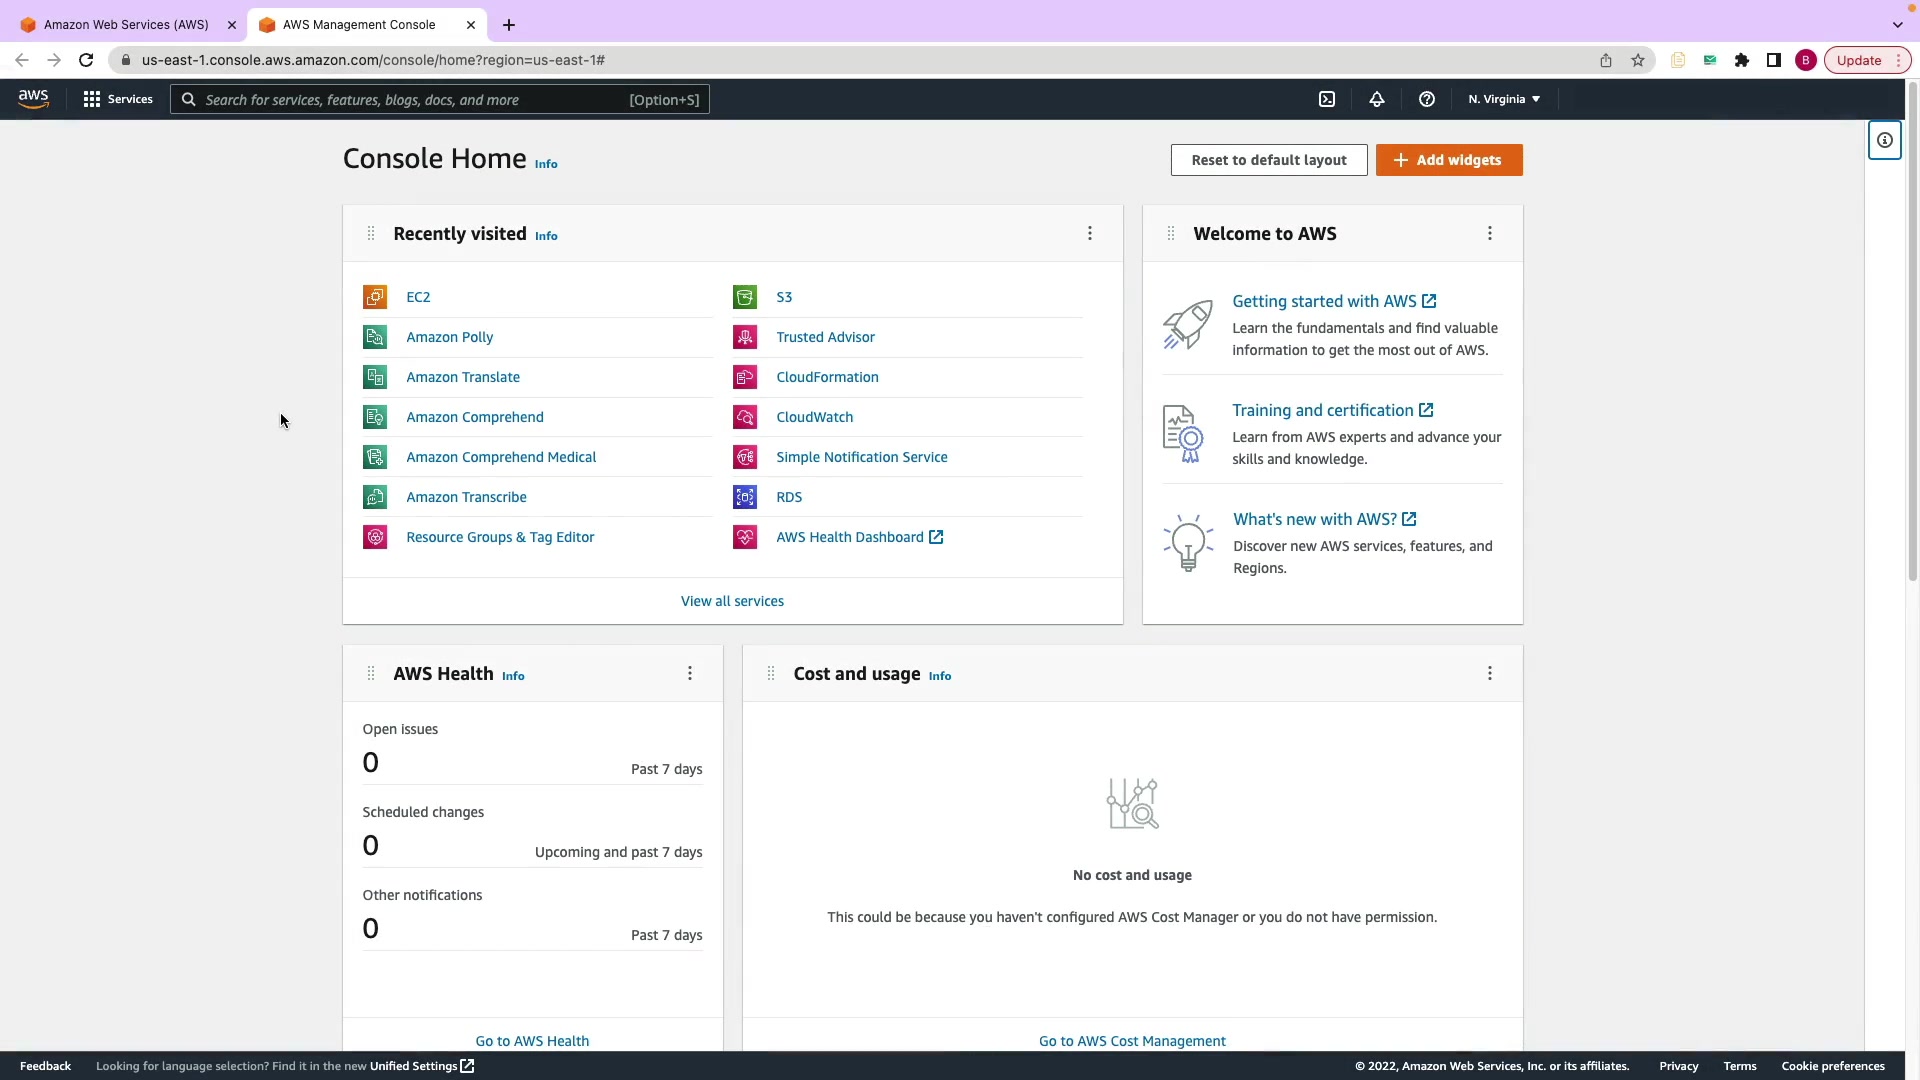The height and width of the screenshot is (1080, 1920).
Task: Open View all services link
Action: 732,601
